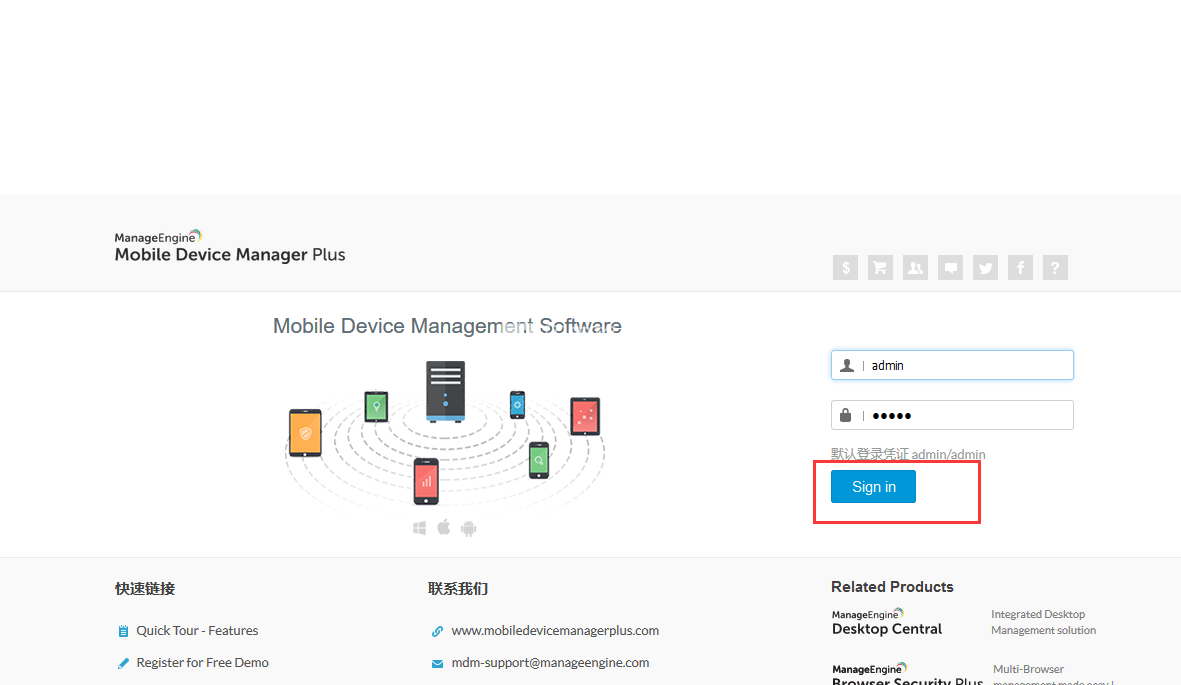Open the user community people icon
The height and width of the screenshot is (685, 1181).
tap(915, 268)
